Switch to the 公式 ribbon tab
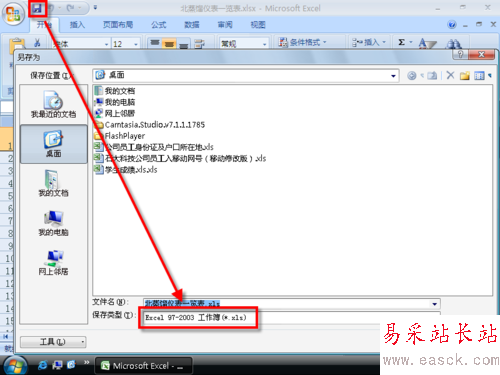 159,25
